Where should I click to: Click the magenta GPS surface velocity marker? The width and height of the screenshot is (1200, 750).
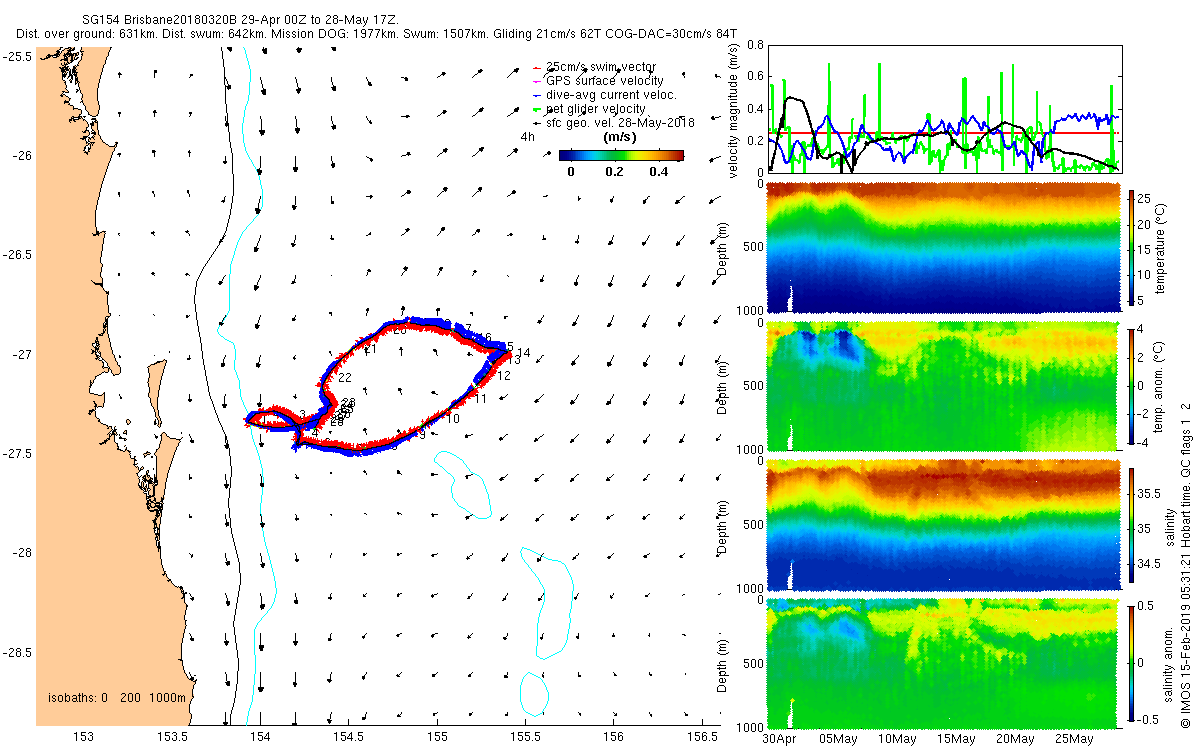point(537,80)
